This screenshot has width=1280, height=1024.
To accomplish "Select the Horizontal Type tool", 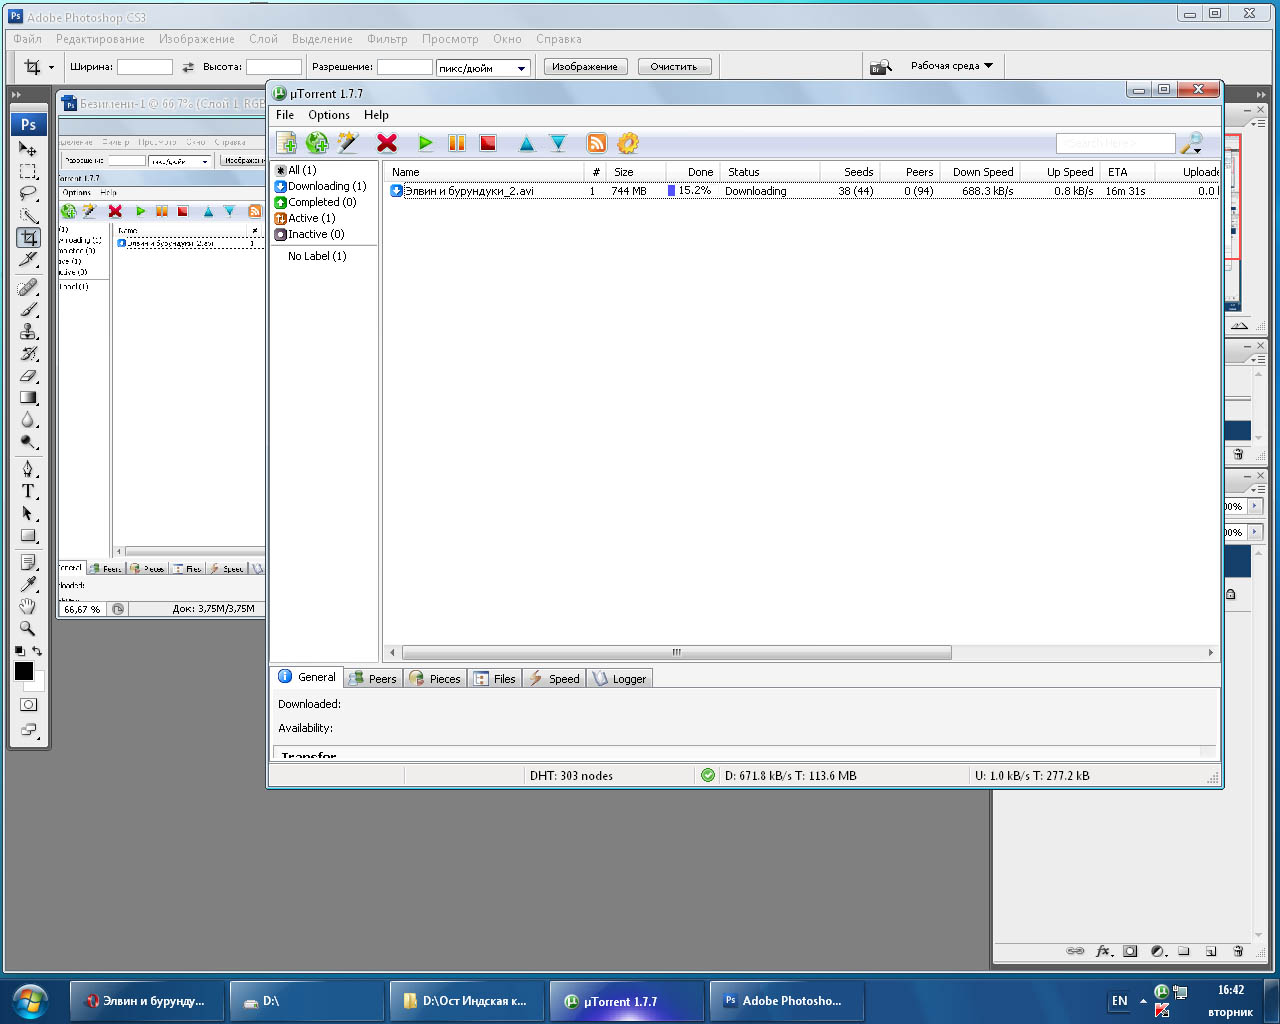I will pyautogui.click(x=28, y=491).
